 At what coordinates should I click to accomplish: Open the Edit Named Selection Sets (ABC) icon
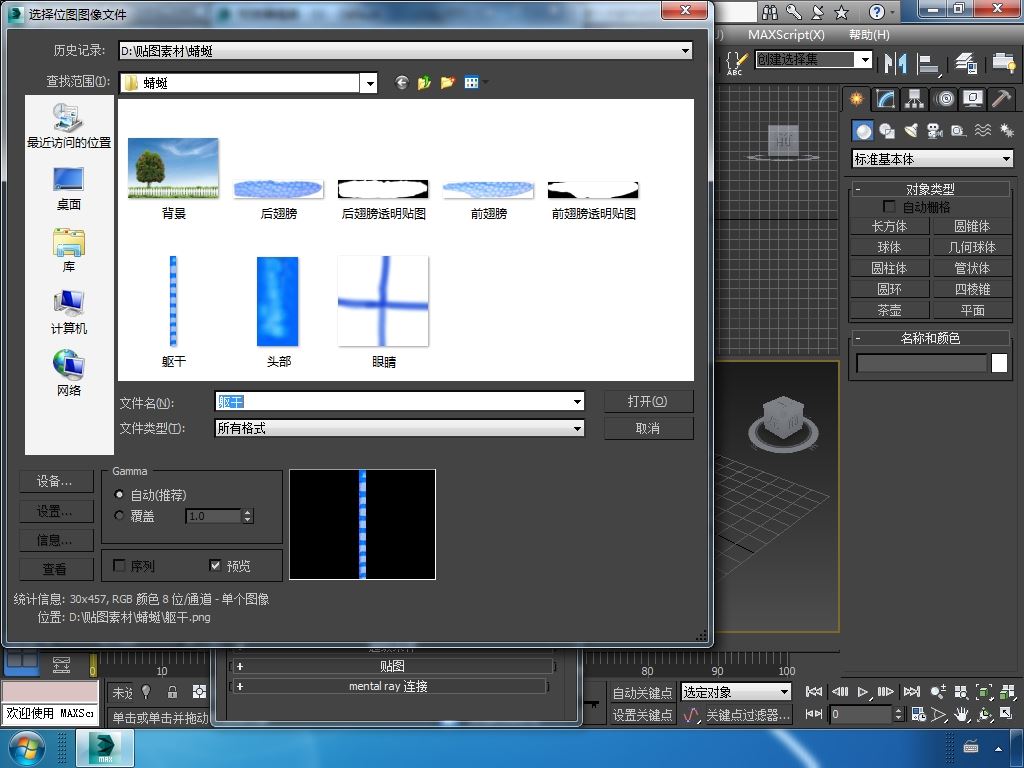click(x=736, y=63)
